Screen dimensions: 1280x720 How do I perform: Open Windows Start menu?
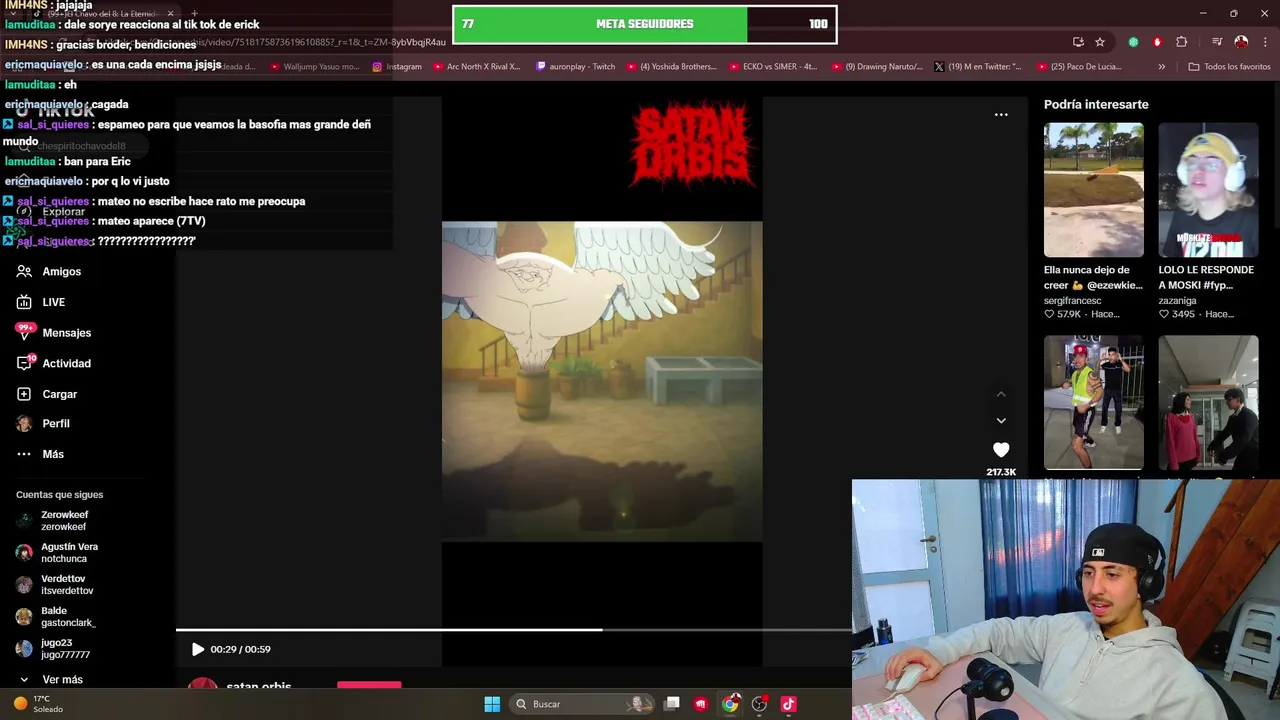coord(492,704)
